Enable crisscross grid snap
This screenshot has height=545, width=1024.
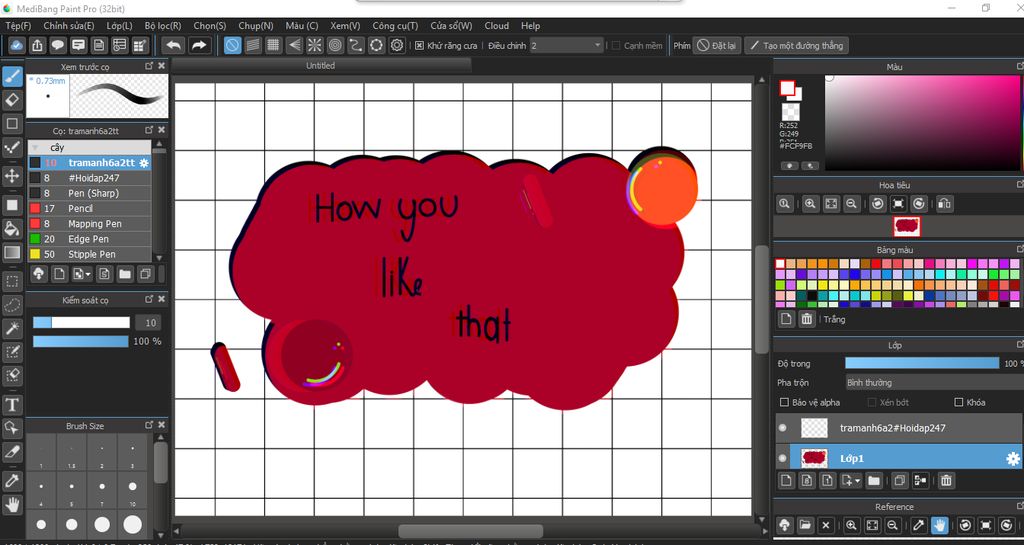(274, 45)
